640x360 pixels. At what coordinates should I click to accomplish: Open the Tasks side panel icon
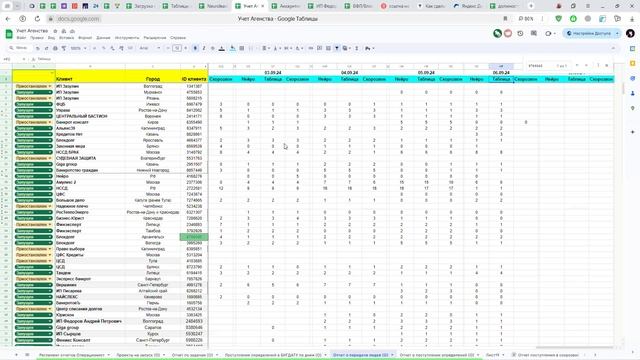(632, 78)
